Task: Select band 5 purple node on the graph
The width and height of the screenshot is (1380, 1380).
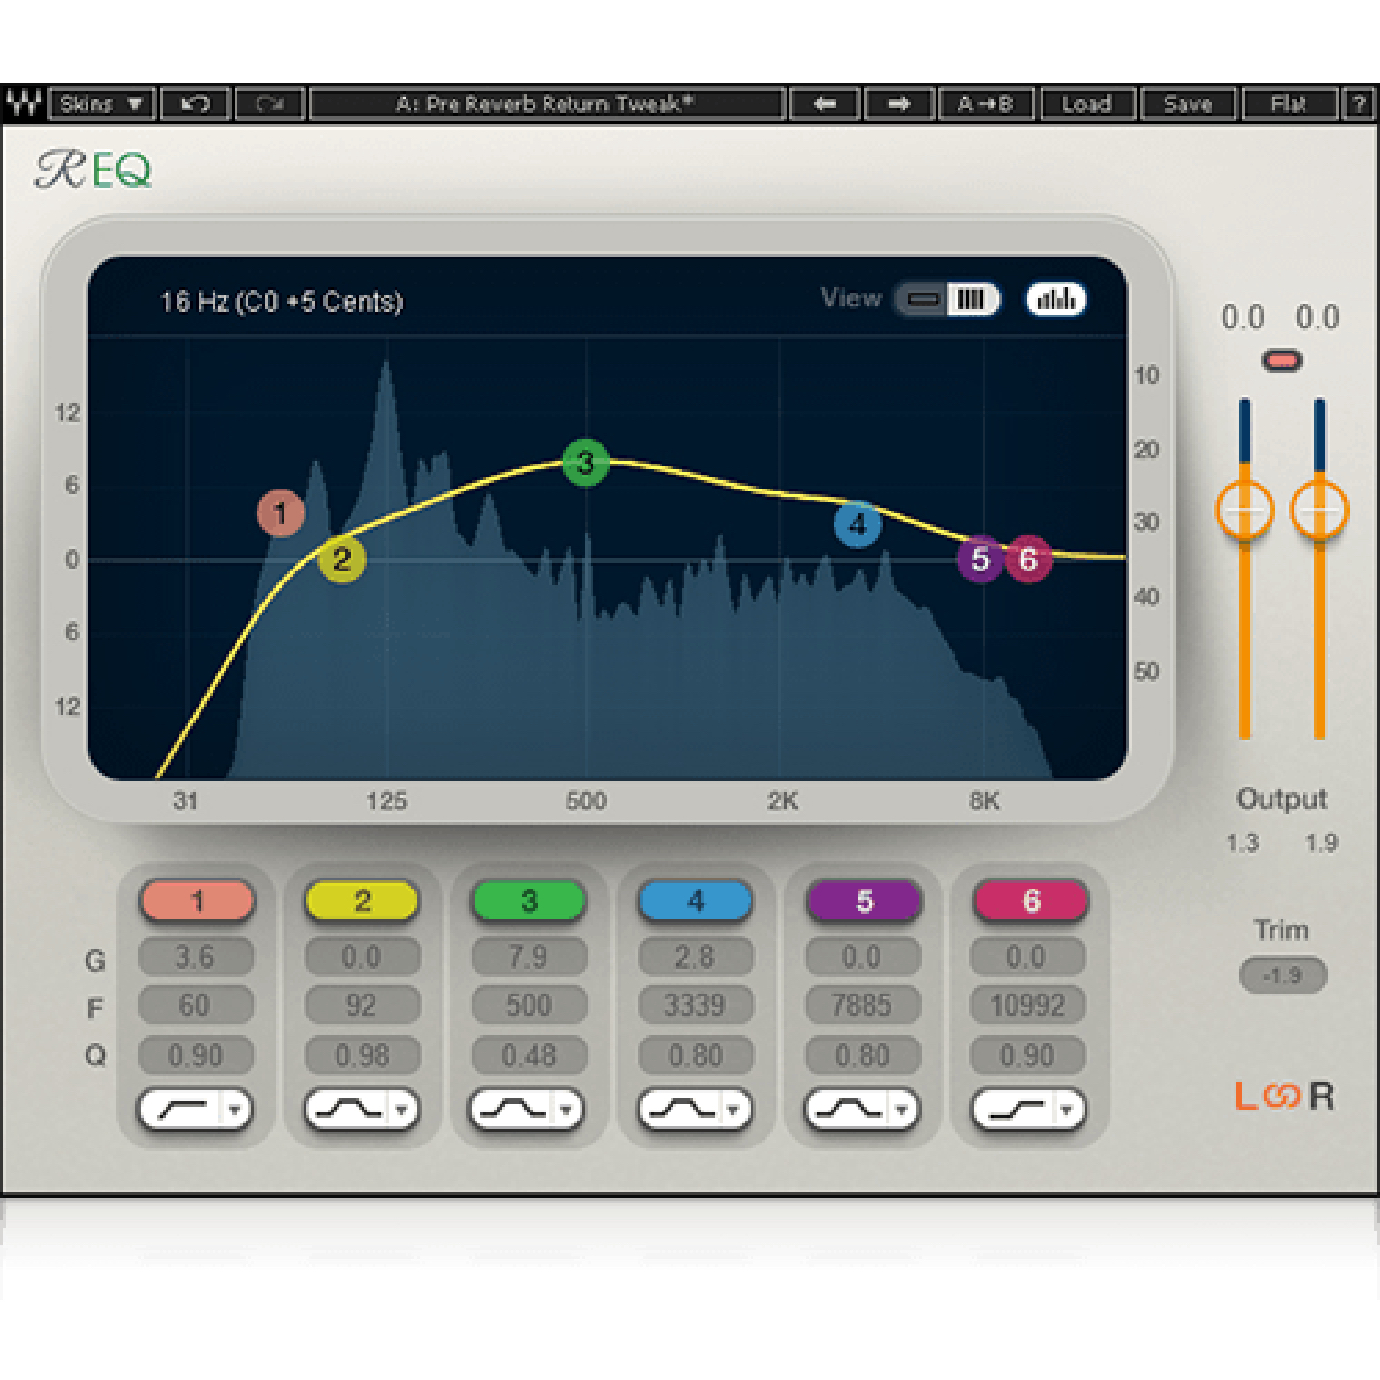Action: (x=981, y=559)
